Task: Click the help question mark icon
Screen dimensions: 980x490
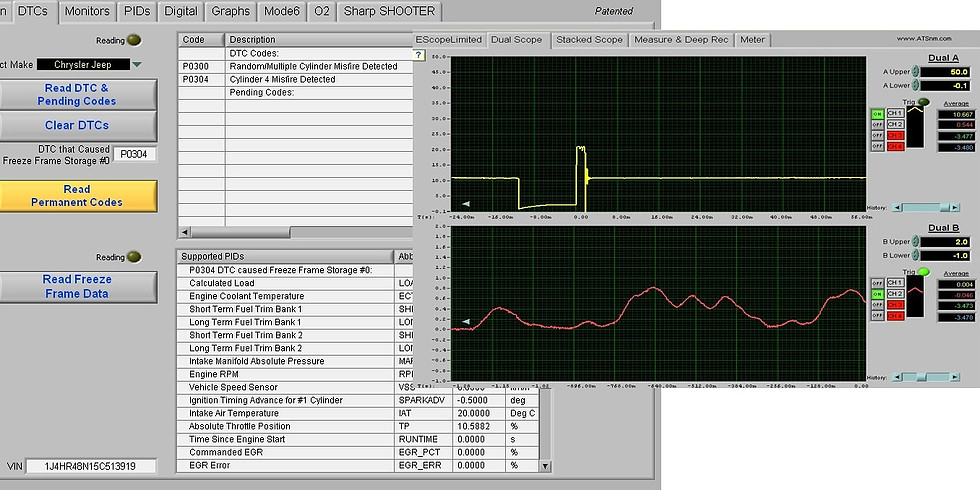Action: (419, 54)
